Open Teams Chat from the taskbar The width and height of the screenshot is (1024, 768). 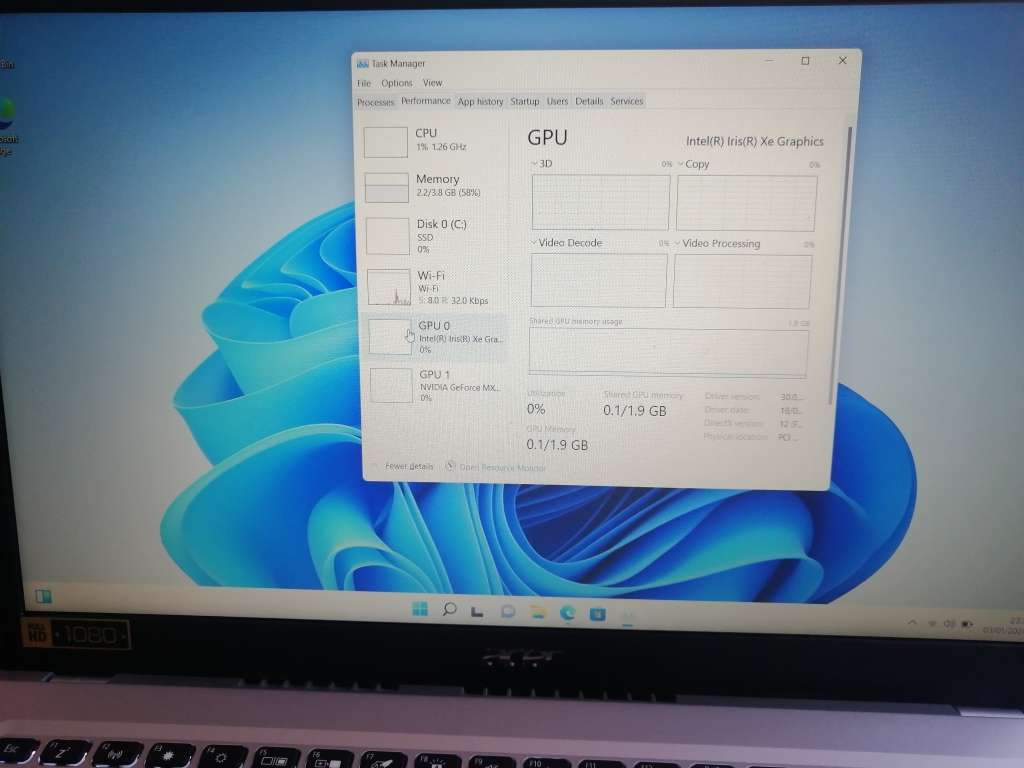[x=508, y=610]
